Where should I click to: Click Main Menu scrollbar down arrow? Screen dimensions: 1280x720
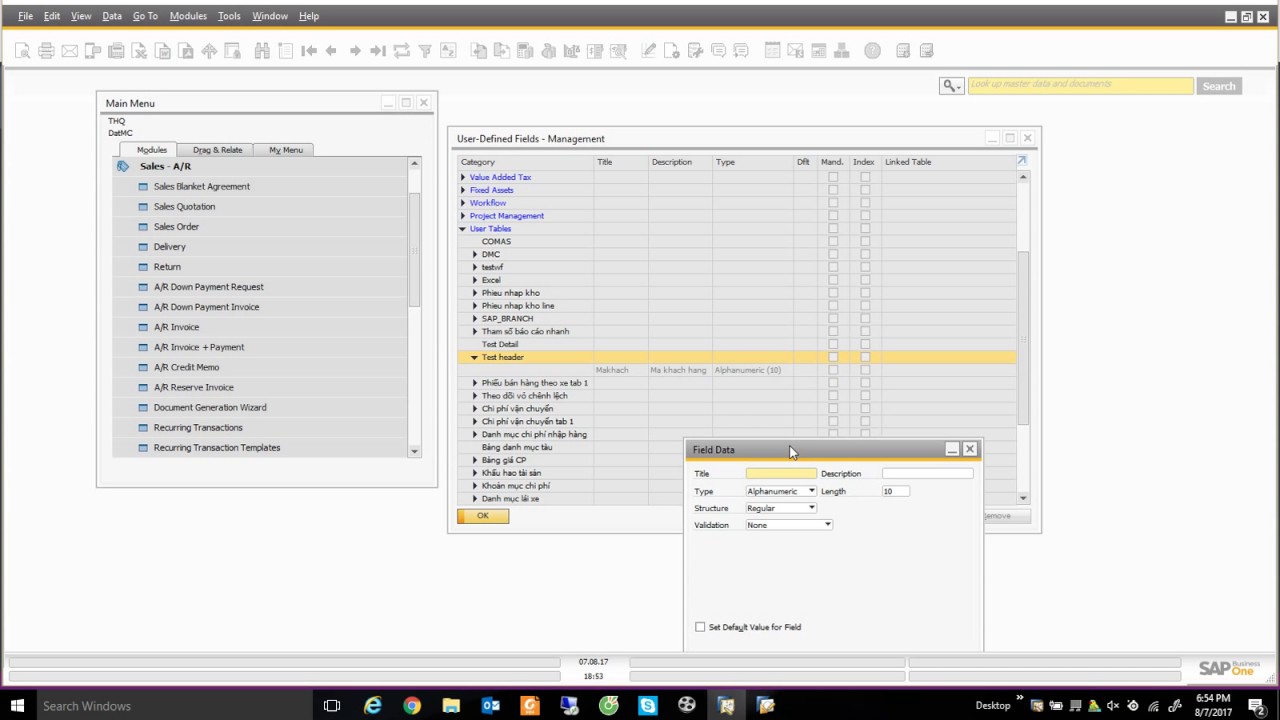click(x=415, y=452)
